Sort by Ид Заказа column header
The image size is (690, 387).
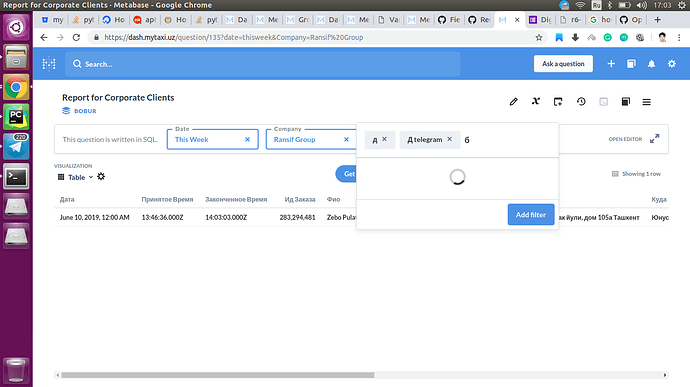click(x=300, y=199)
